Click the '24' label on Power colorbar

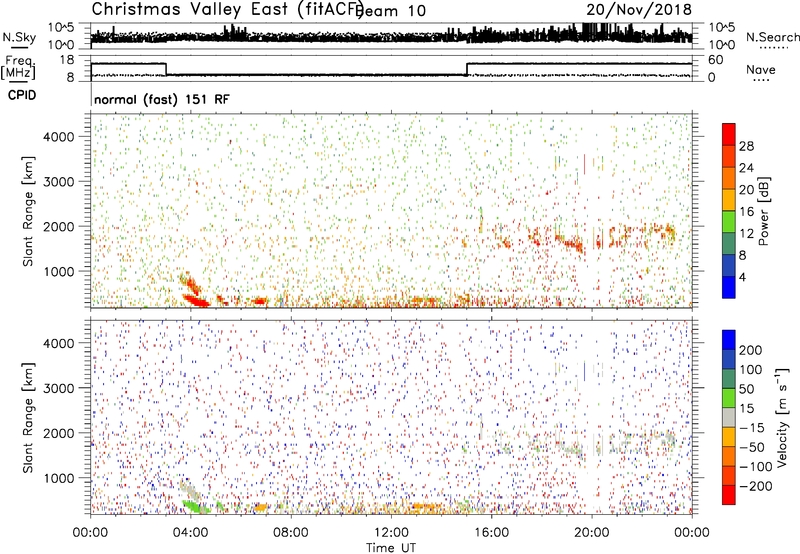(x=746, y=168)
